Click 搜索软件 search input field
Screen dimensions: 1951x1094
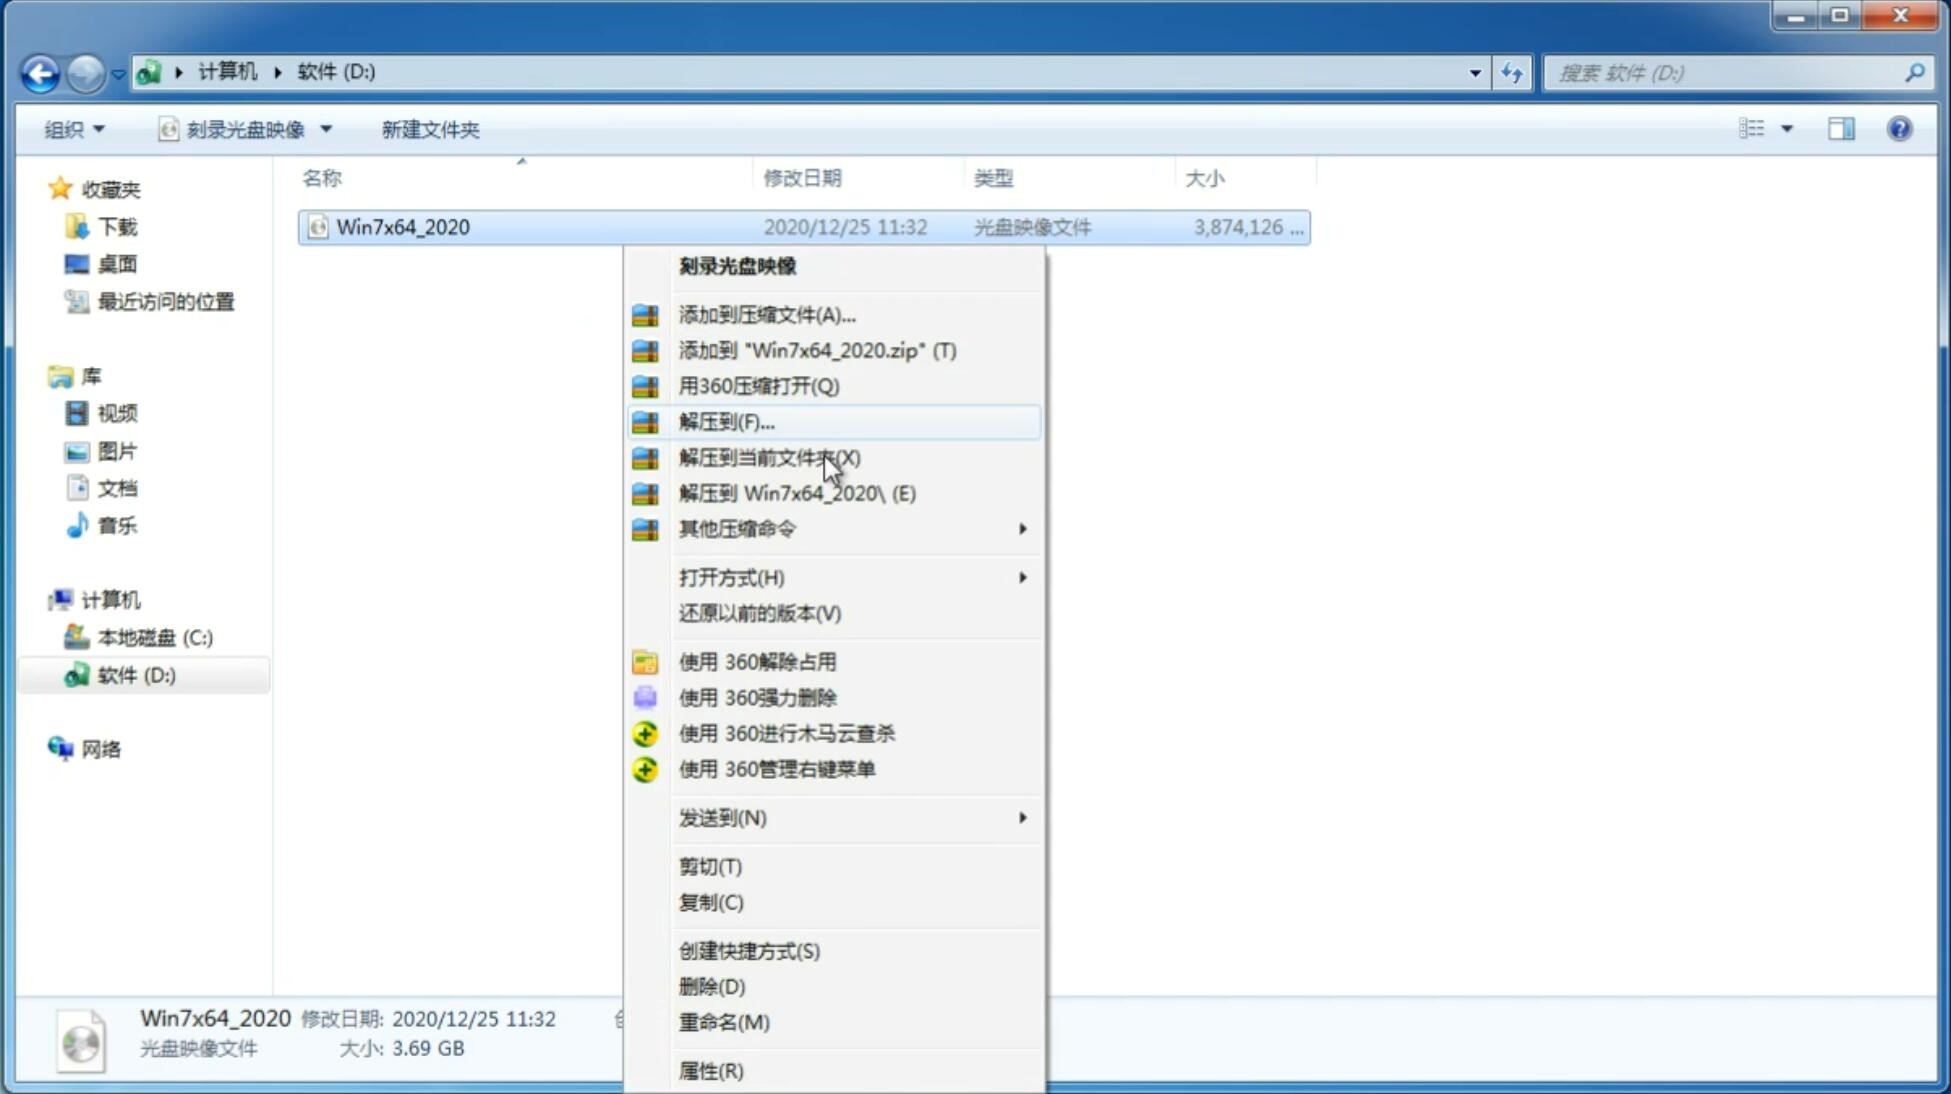(1729, 72)
